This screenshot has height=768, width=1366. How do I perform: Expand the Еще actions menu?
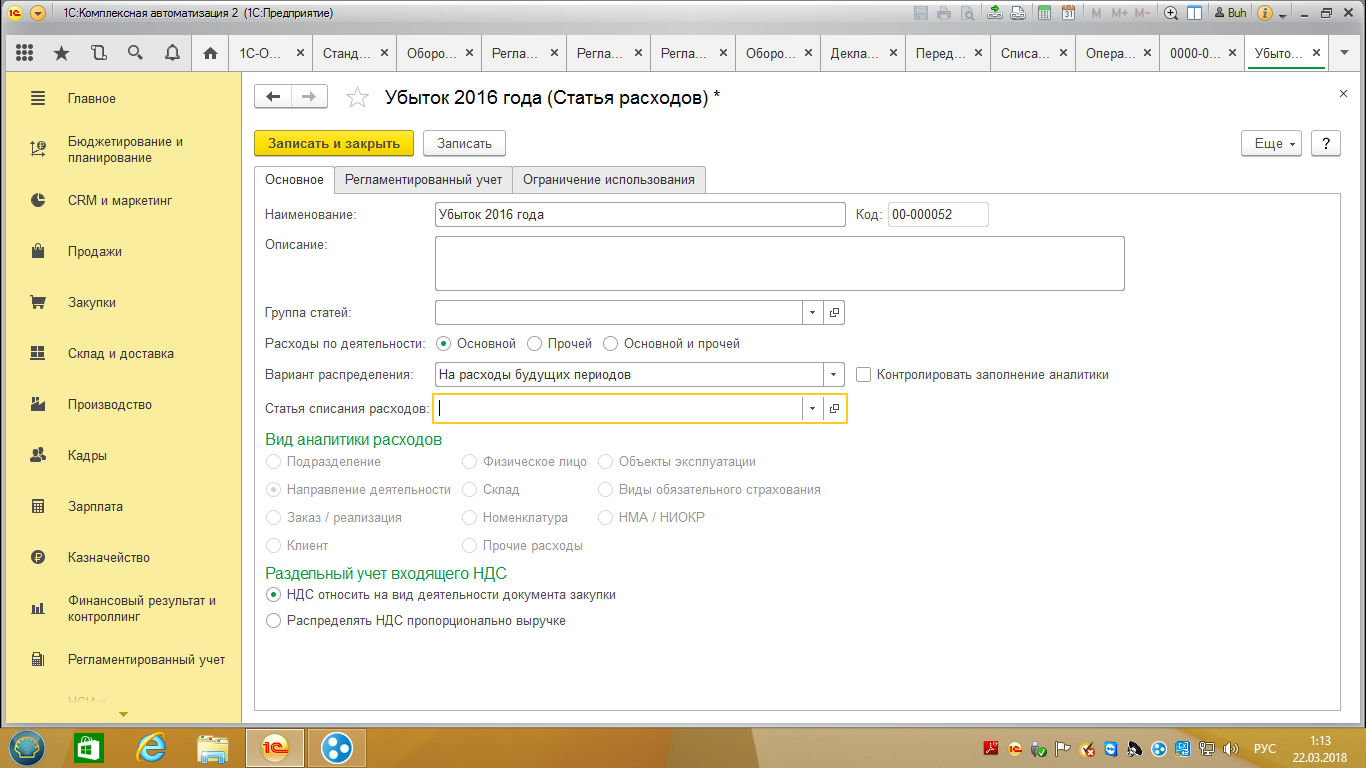tap(1270, 143)
